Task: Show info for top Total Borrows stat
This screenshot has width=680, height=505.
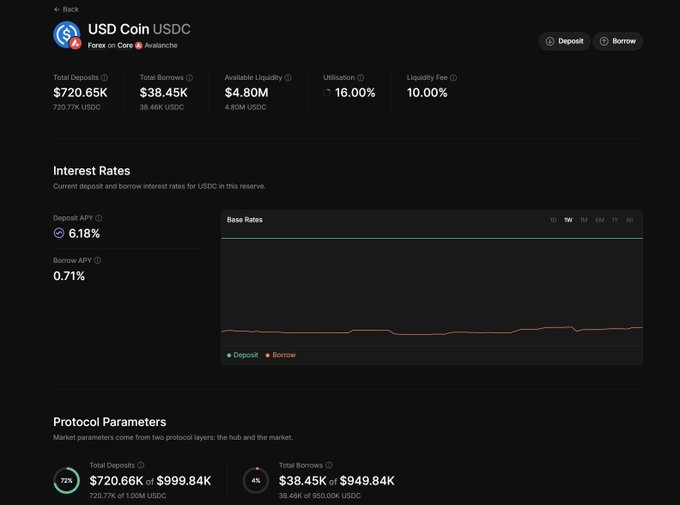Action: [x=189, y=78]
